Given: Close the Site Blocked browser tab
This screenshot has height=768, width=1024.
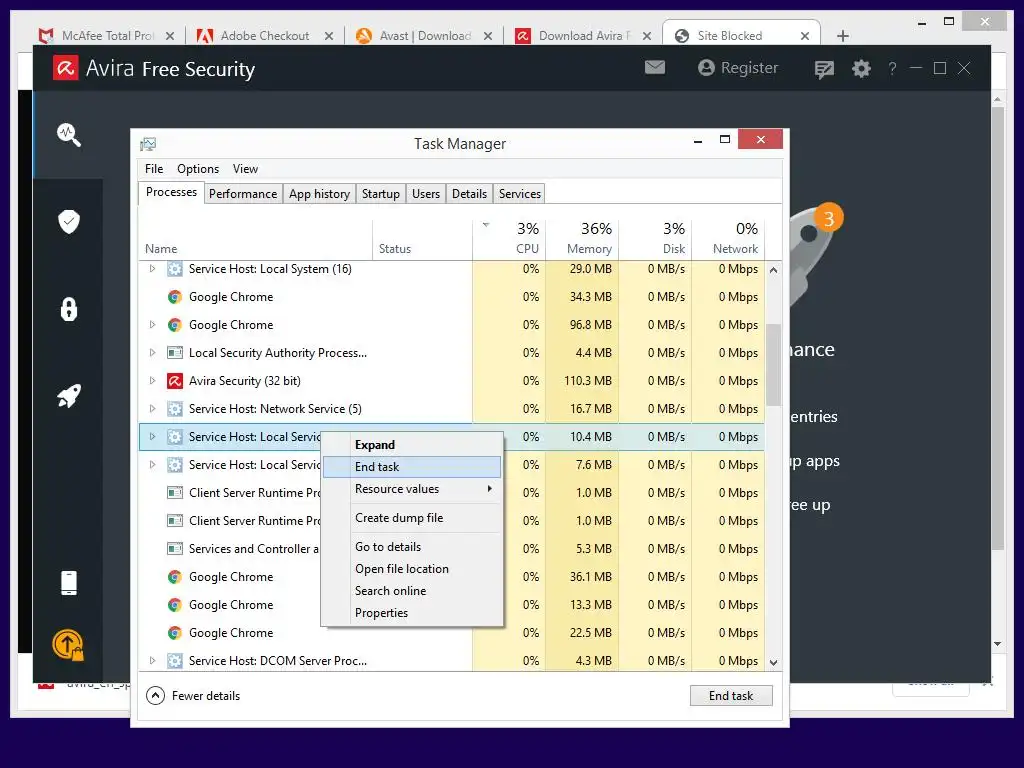Looking at the screenshot, I should (x=805, y=36).
